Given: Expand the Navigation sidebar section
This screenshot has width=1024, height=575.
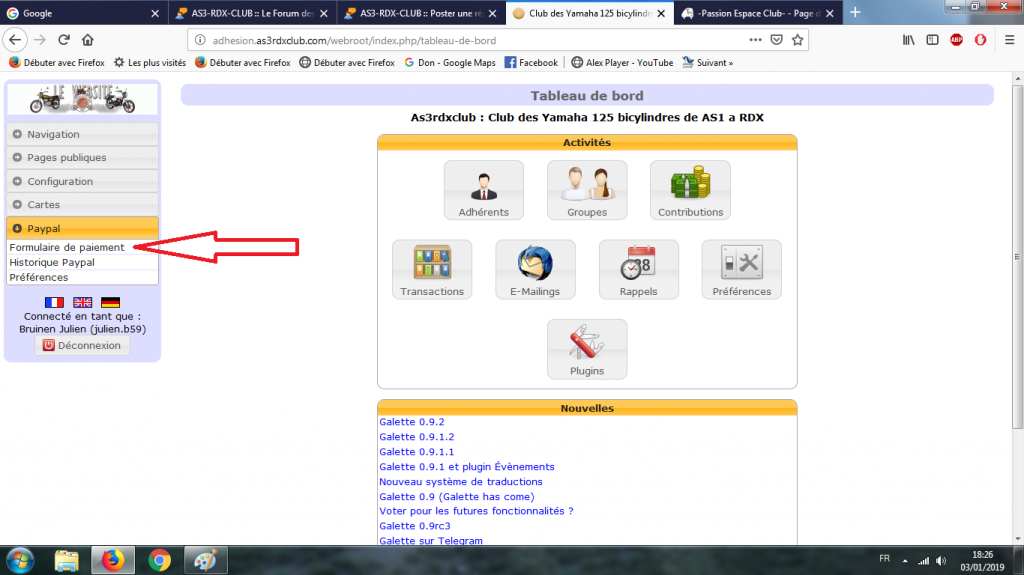Looking at the screenshot, I should 82,134.
